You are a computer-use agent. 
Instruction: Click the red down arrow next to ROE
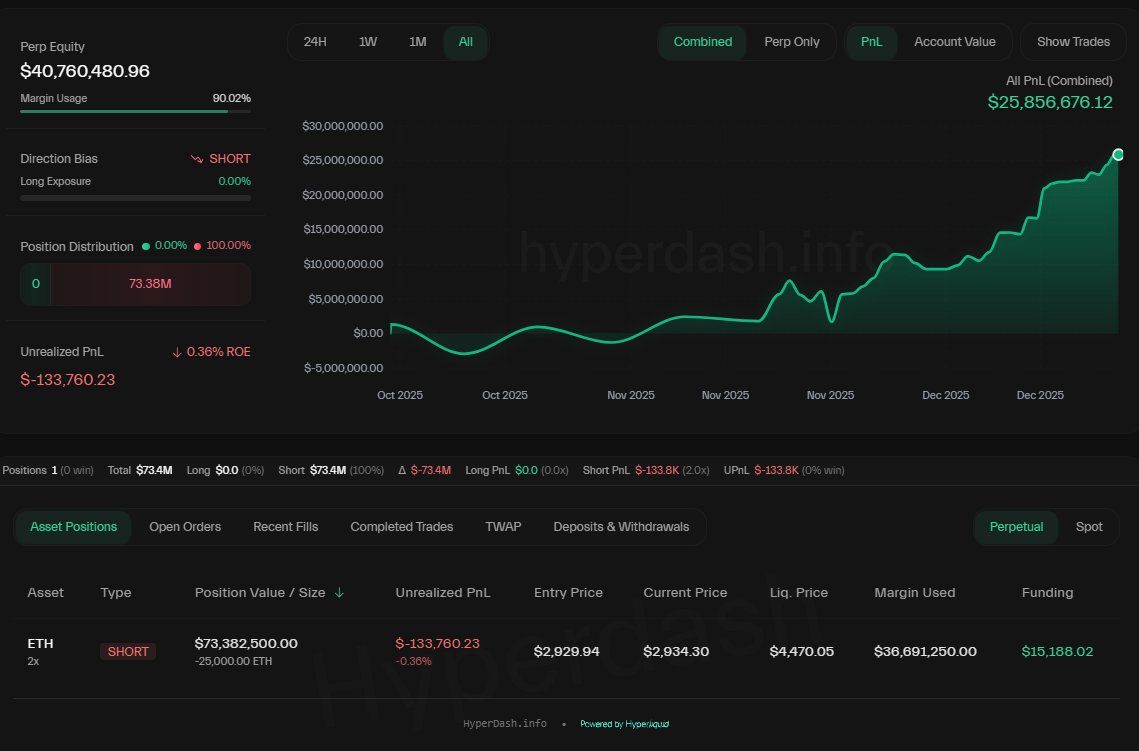(177, 352)
